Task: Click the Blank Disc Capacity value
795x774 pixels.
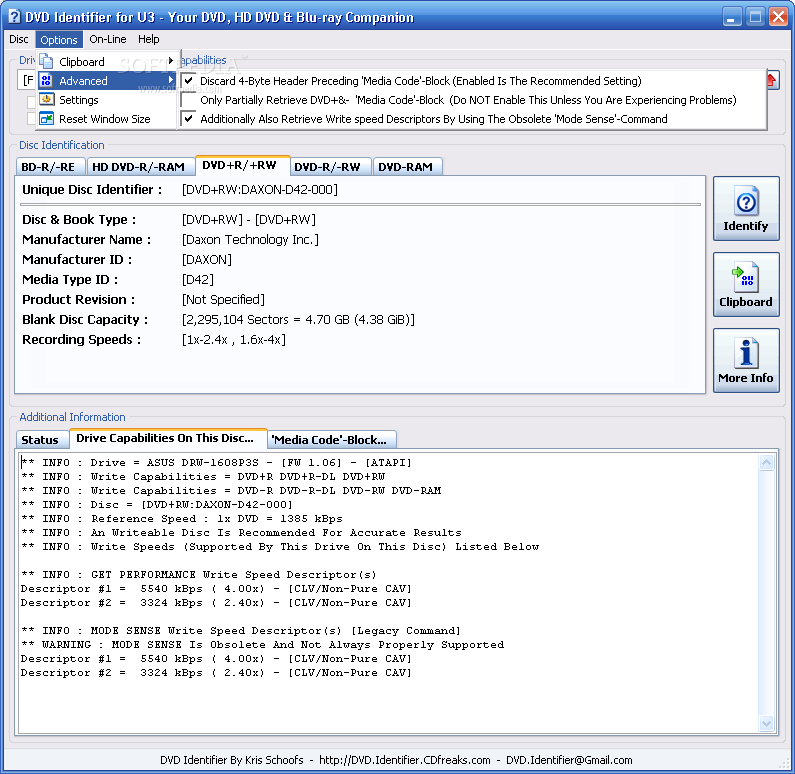Action: [x=298, y=320]
